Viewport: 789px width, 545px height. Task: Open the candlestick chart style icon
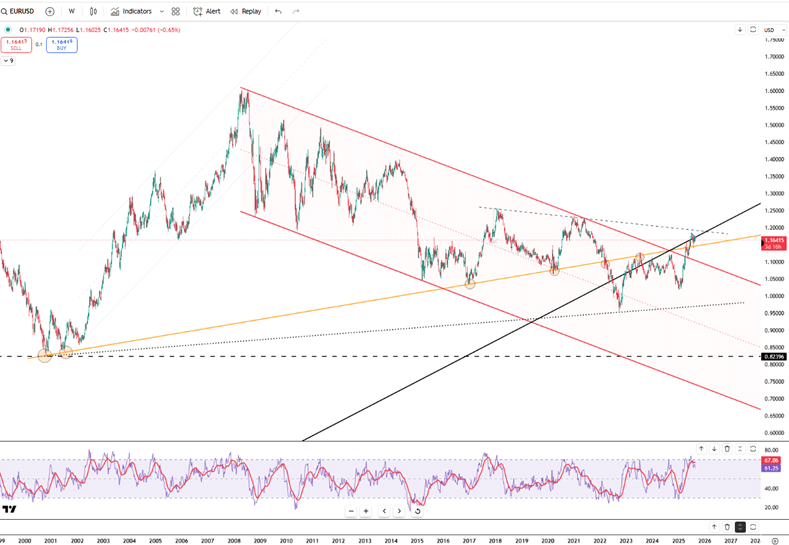point(94,11)
